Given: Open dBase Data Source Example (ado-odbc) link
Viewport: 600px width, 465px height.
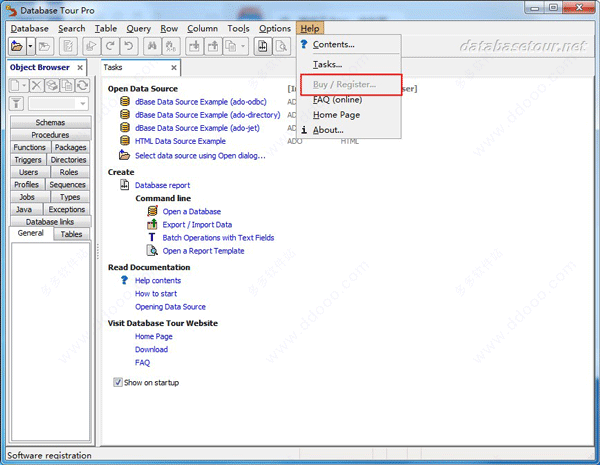Looking at the screenshot, I should point(201,102).
